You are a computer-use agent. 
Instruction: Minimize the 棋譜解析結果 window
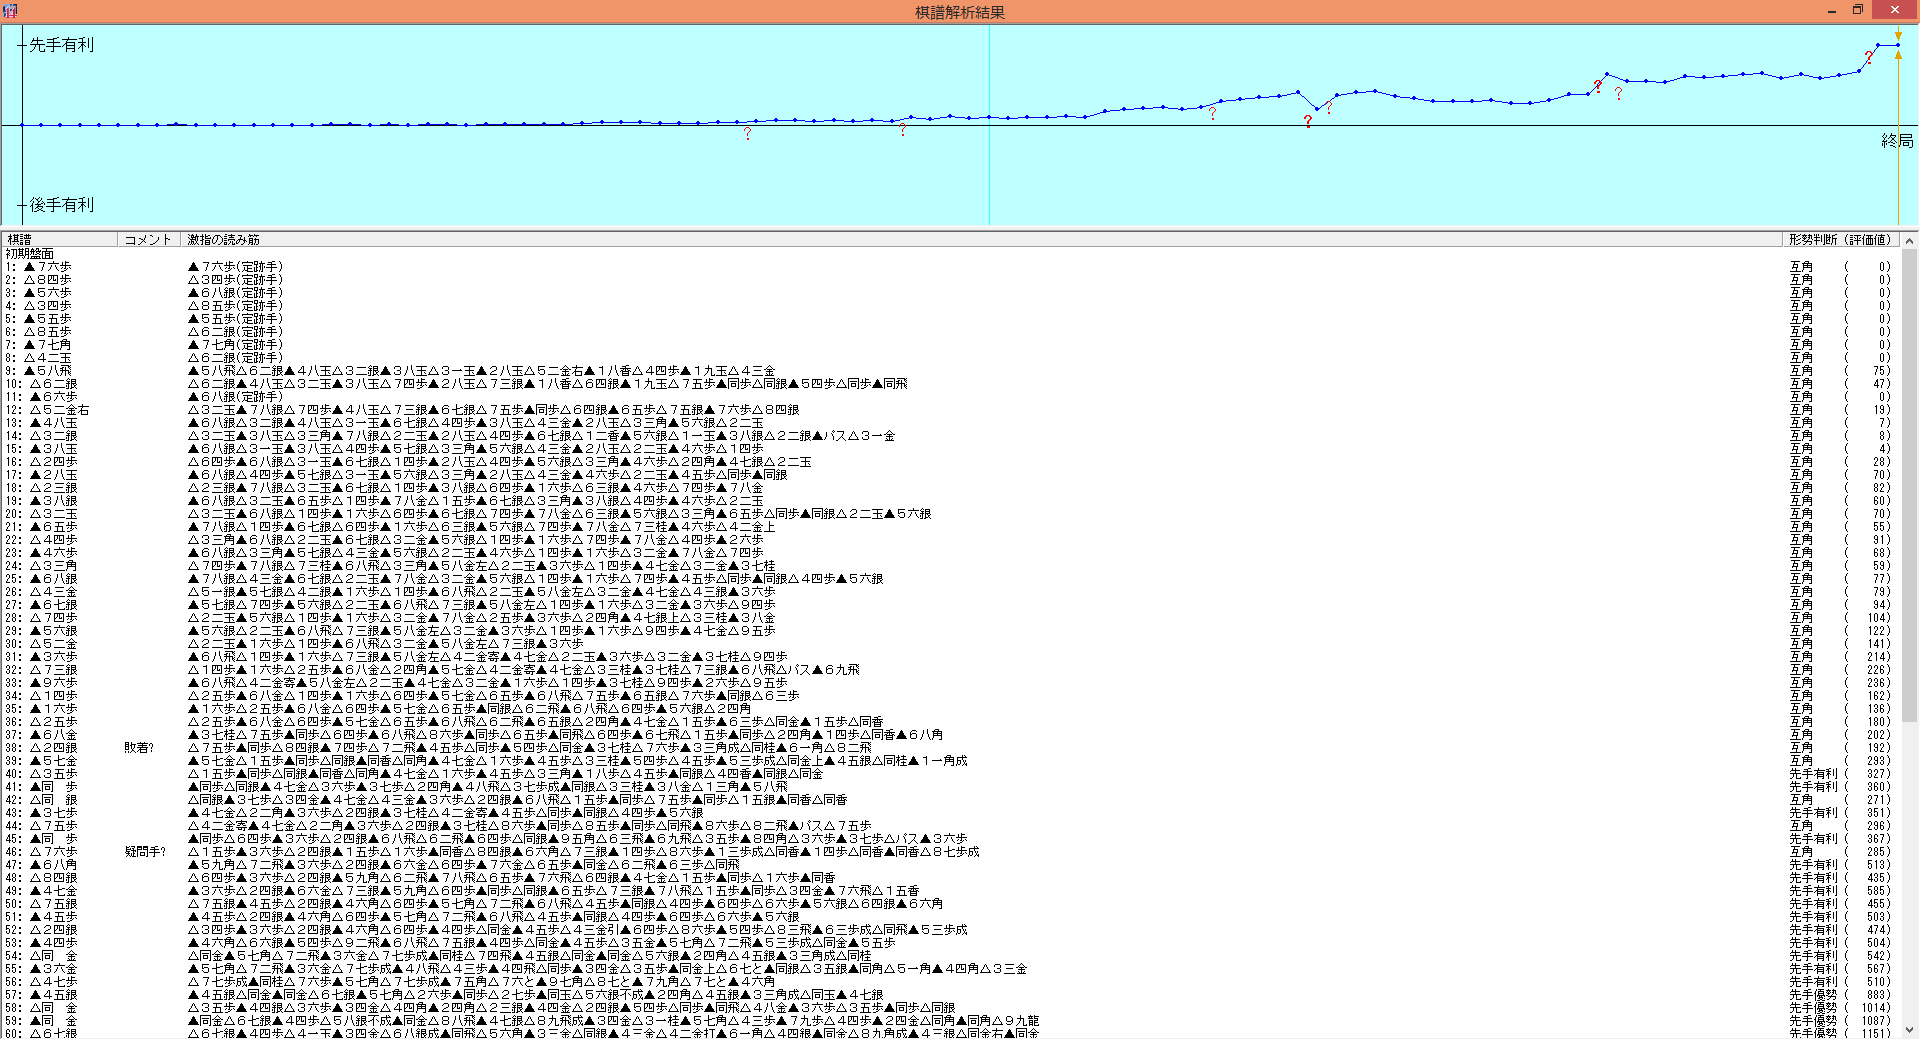coord(1831,11)
